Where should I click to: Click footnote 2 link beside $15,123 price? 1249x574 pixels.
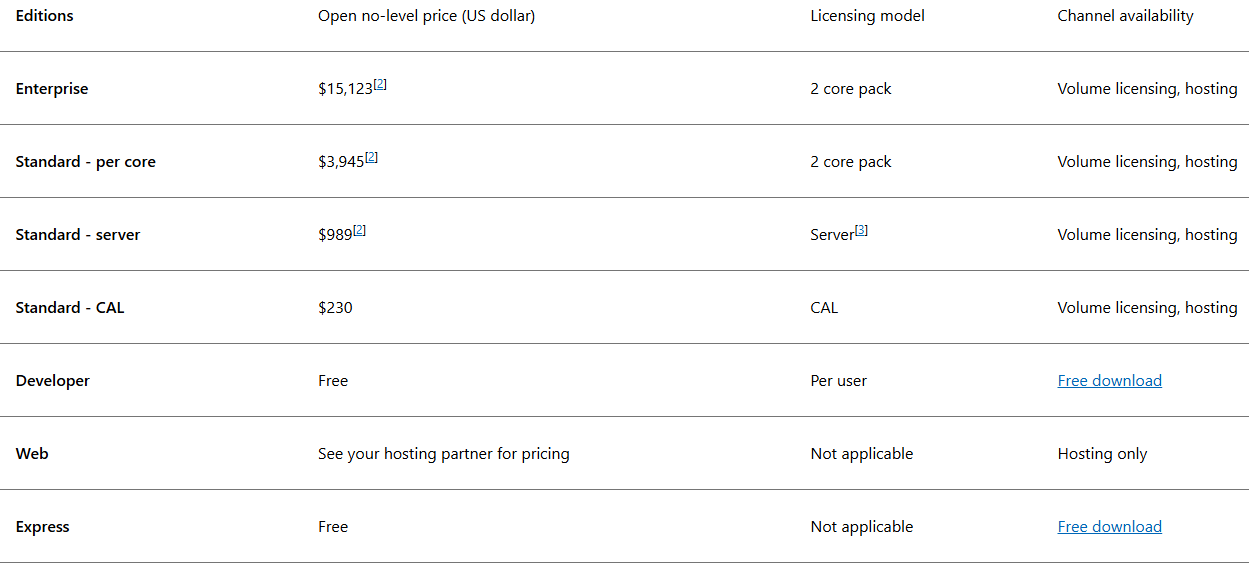(x=381, y=85)
